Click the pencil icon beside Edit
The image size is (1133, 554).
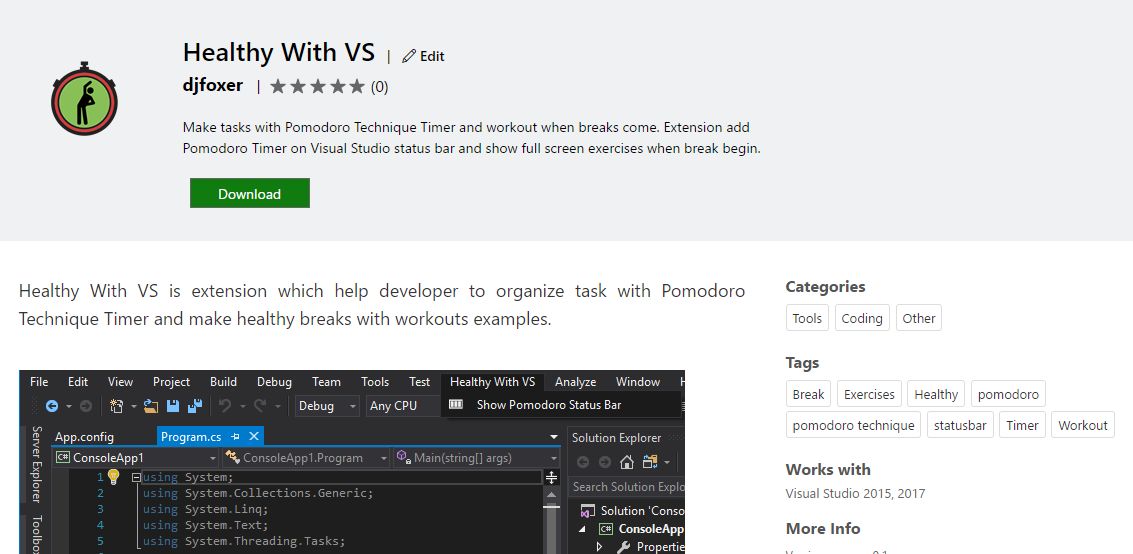coord(409,56)
